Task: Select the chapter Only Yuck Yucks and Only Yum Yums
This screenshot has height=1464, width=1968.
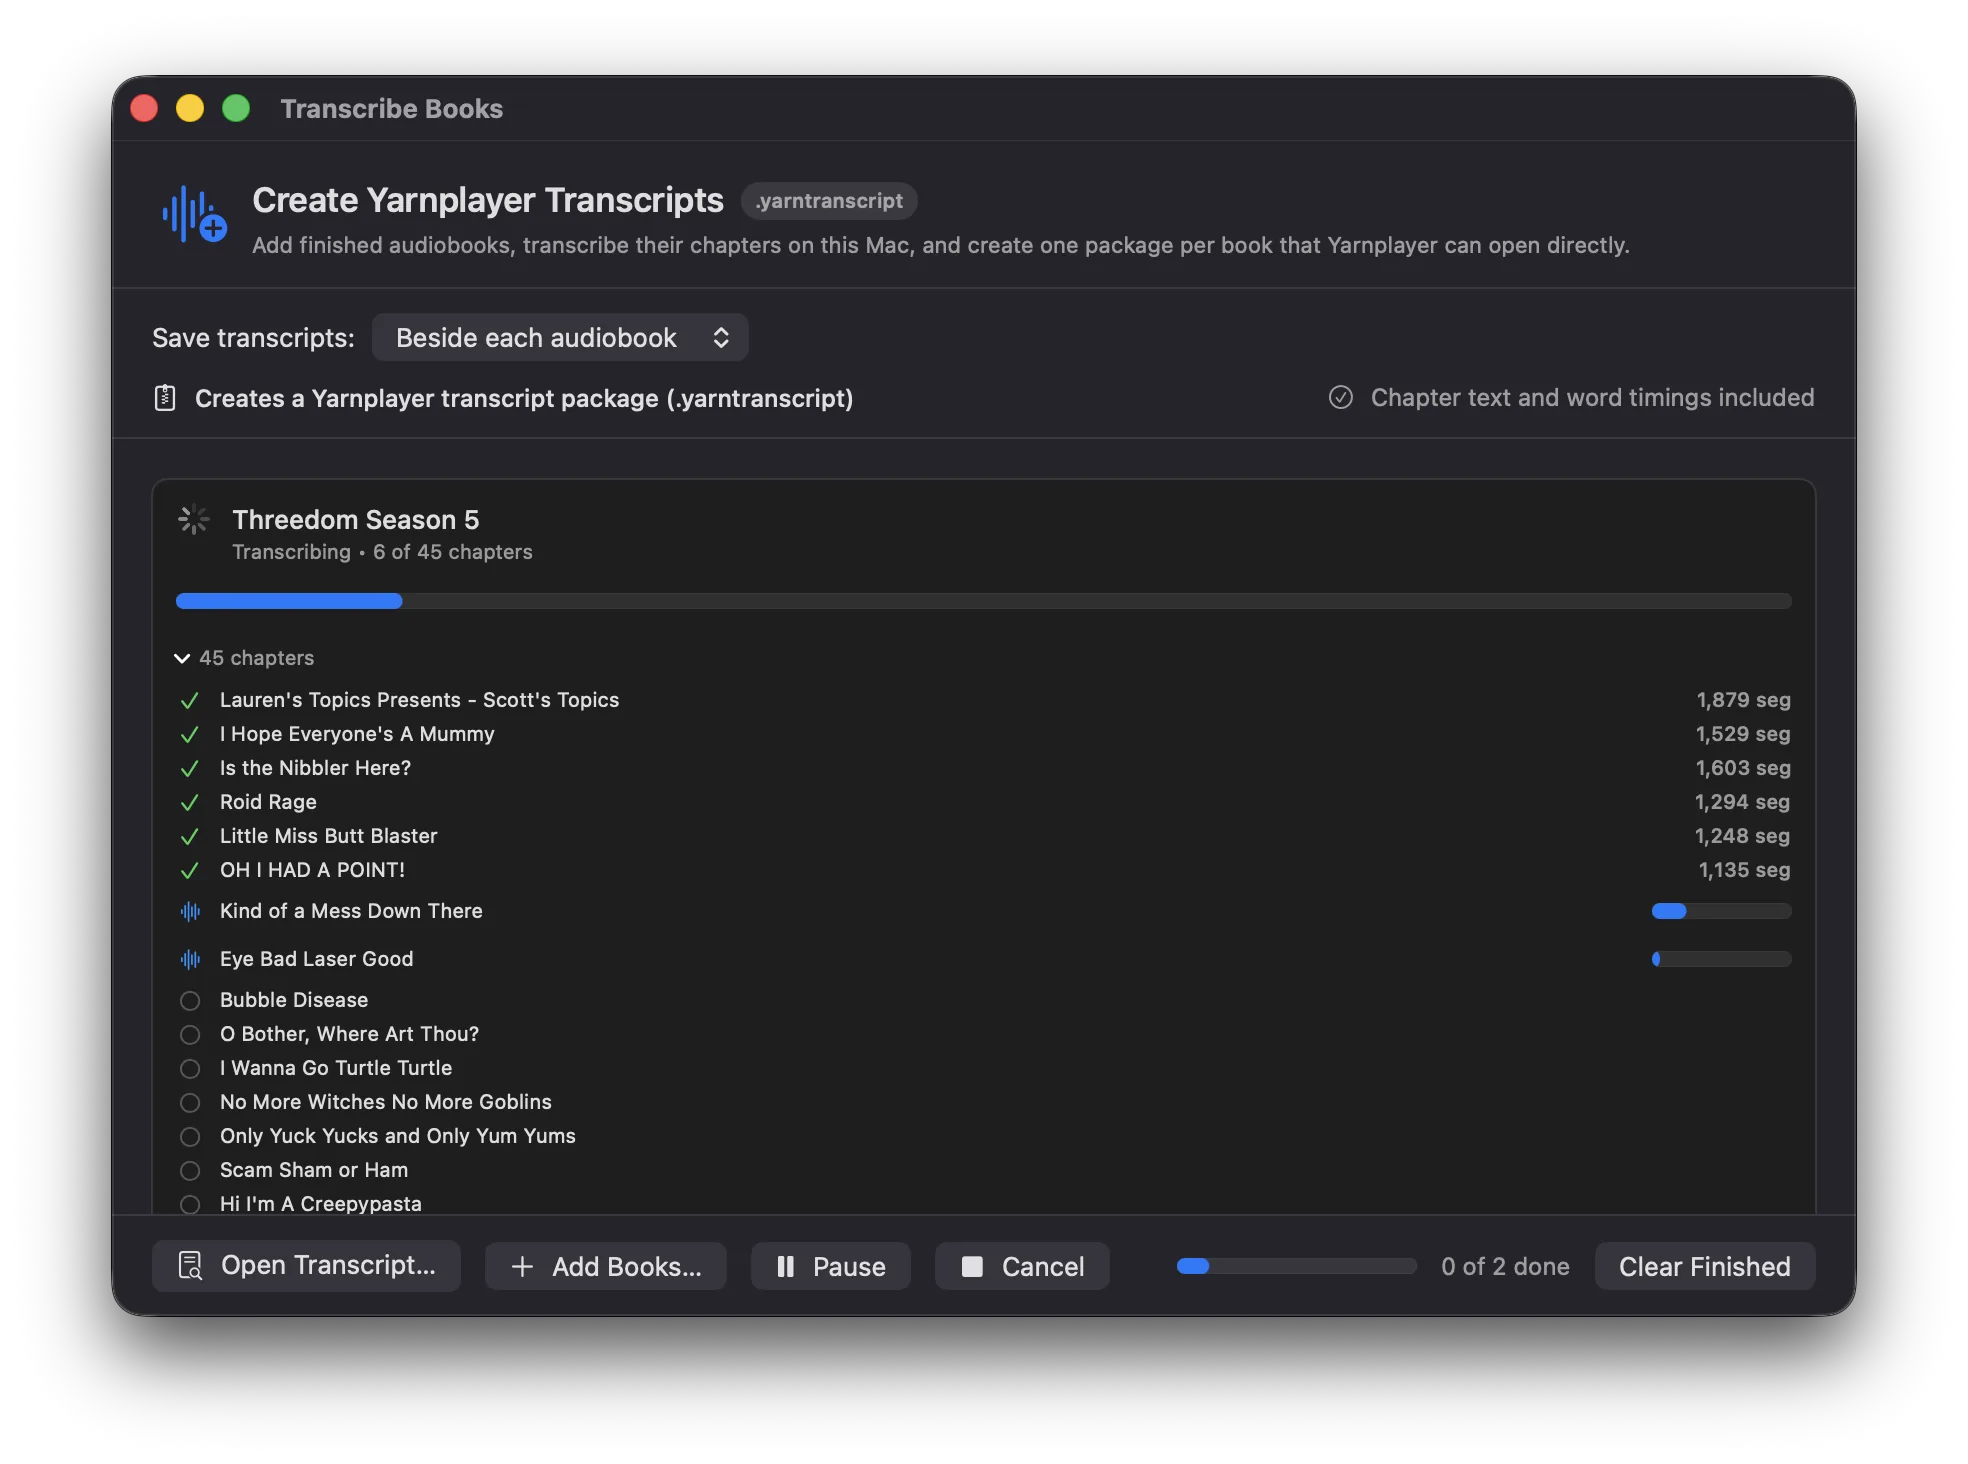Action: point(397,1136)
